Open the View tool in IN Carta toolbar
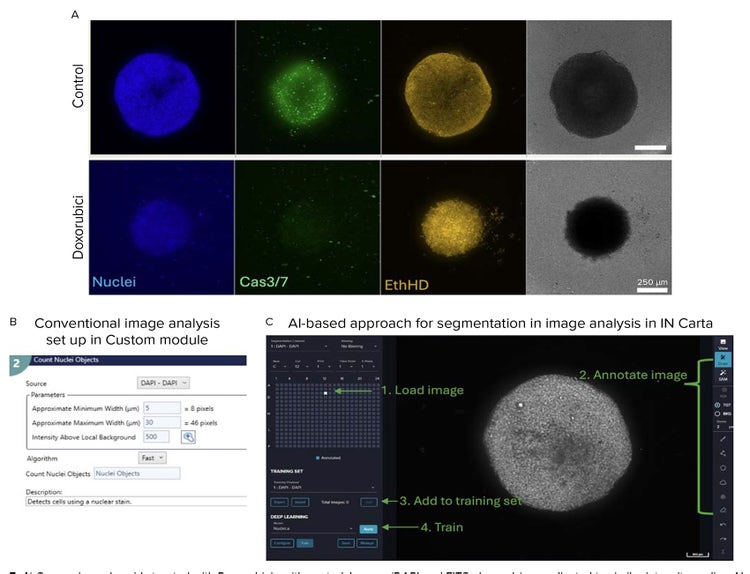Image resolution: width=750 pixels, height=574 pixels. (x=723, y=344)
